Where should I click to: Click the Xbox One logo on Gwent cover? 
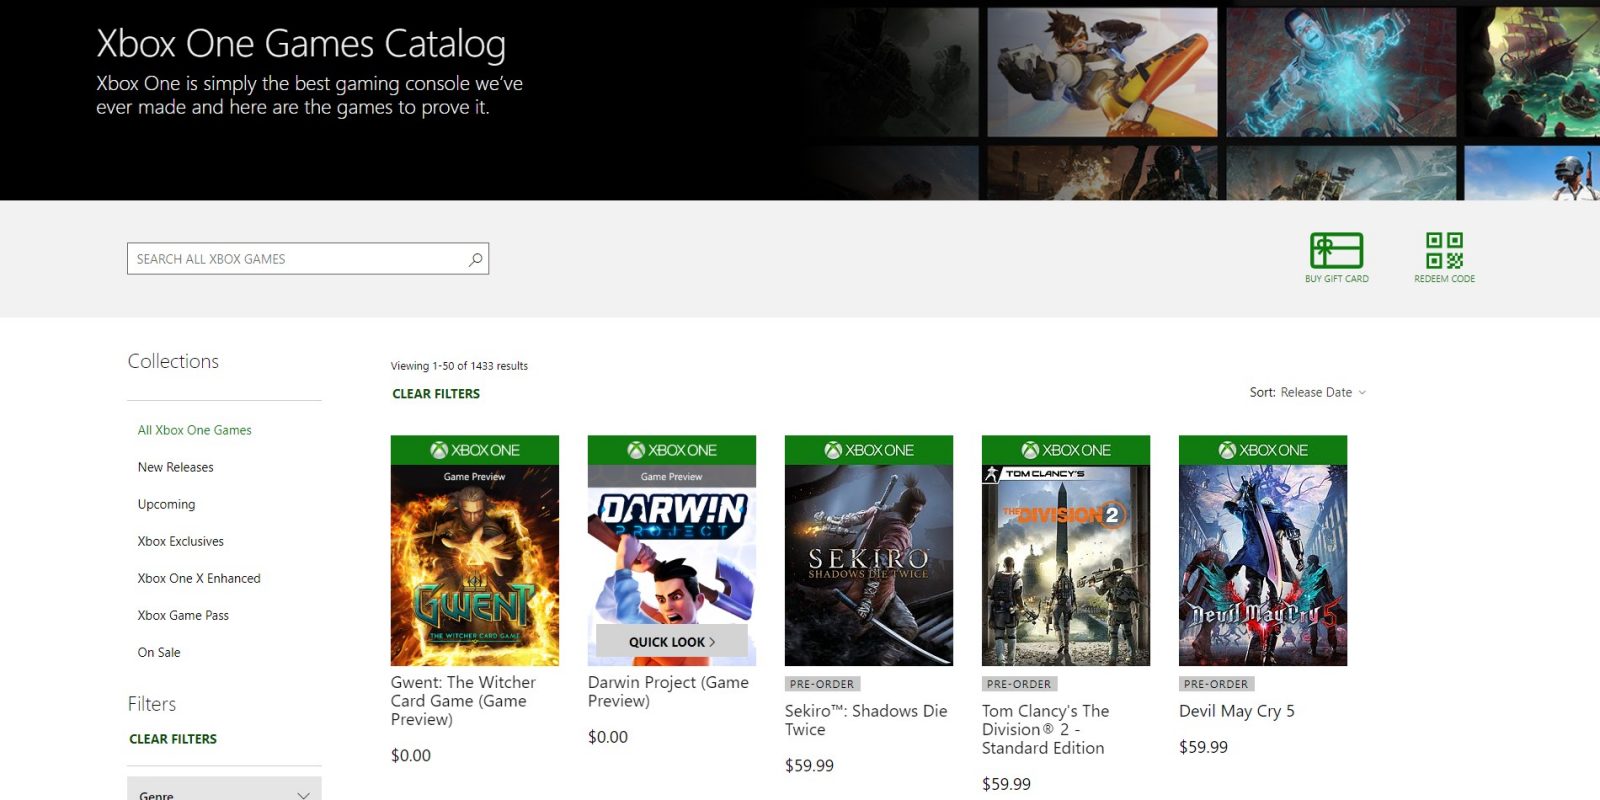475,450
